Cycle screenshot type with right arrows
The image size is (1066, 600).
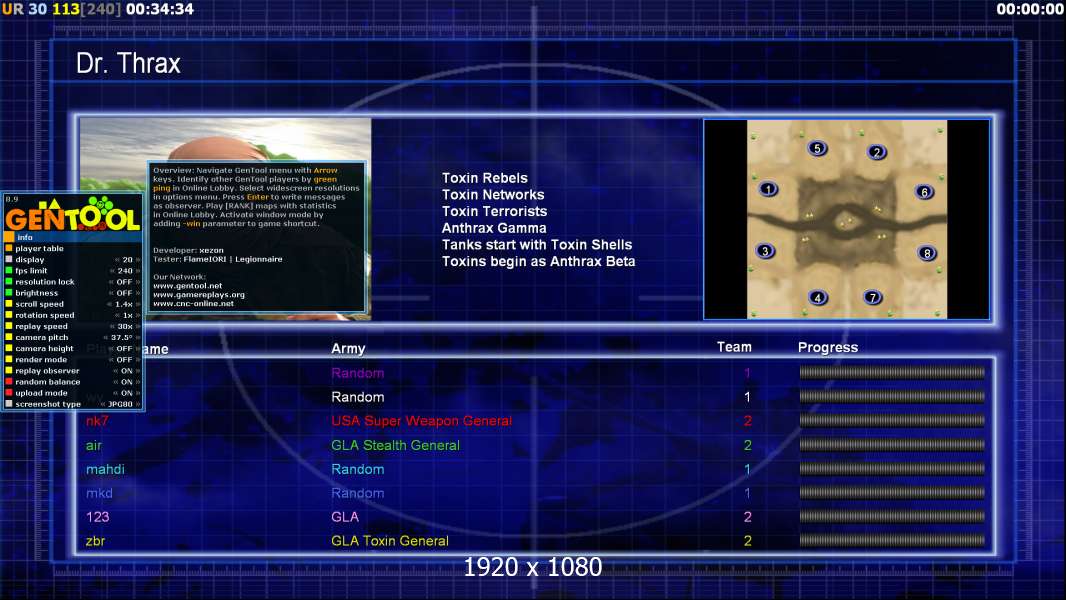coord(137,404)
